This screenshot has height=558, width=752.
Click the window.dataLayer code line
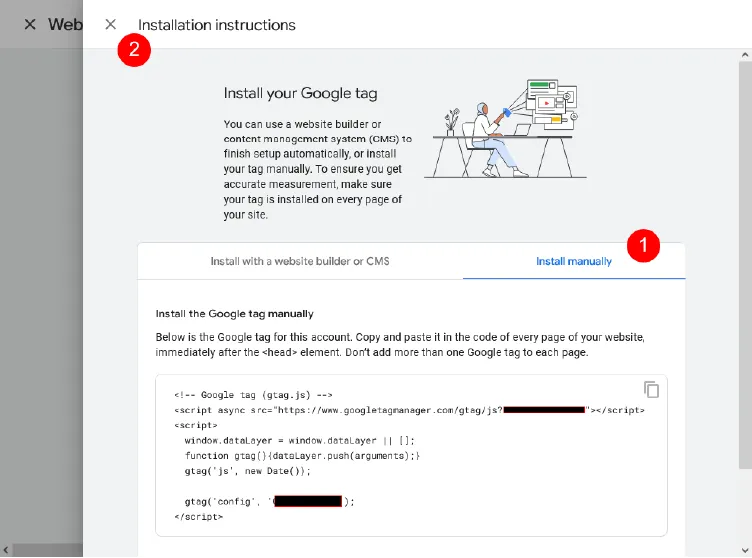point(299,440)
